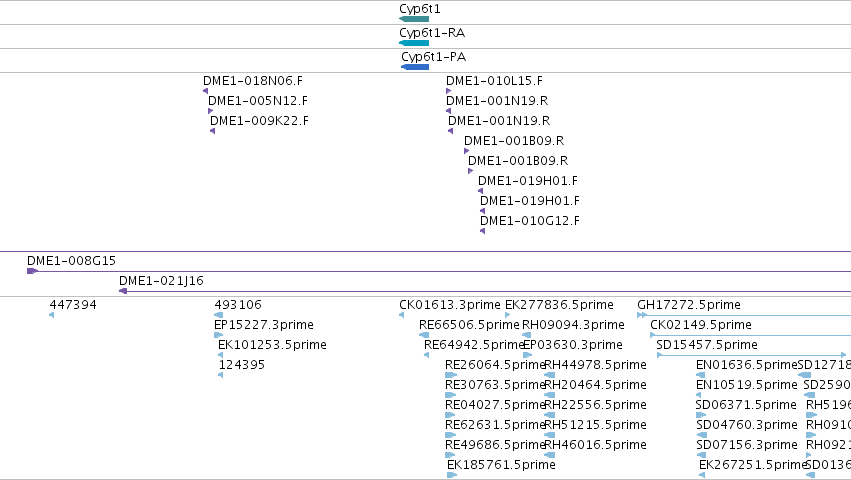The height and width of the screenshot is (480, 851).
Task: Click the EP15227.3prime label
Action: tap(264, 325)
